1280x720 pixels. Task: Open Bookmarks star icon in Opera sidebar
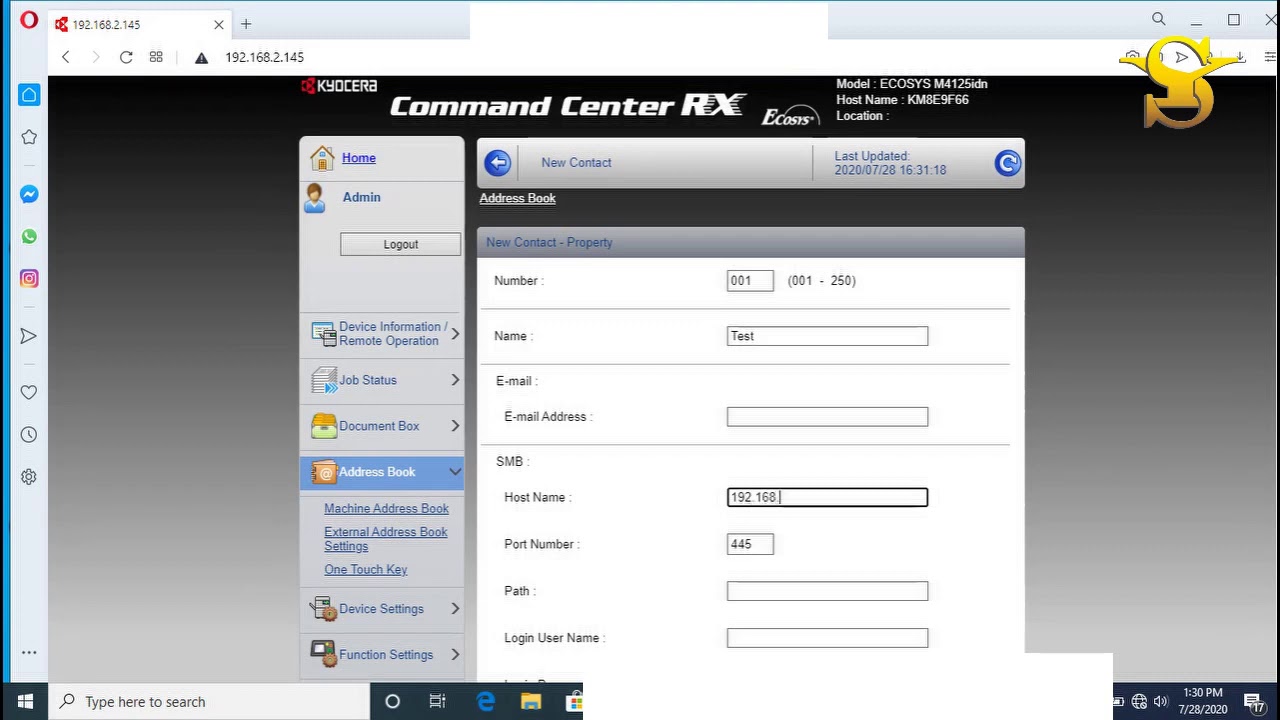pos(29,137)
